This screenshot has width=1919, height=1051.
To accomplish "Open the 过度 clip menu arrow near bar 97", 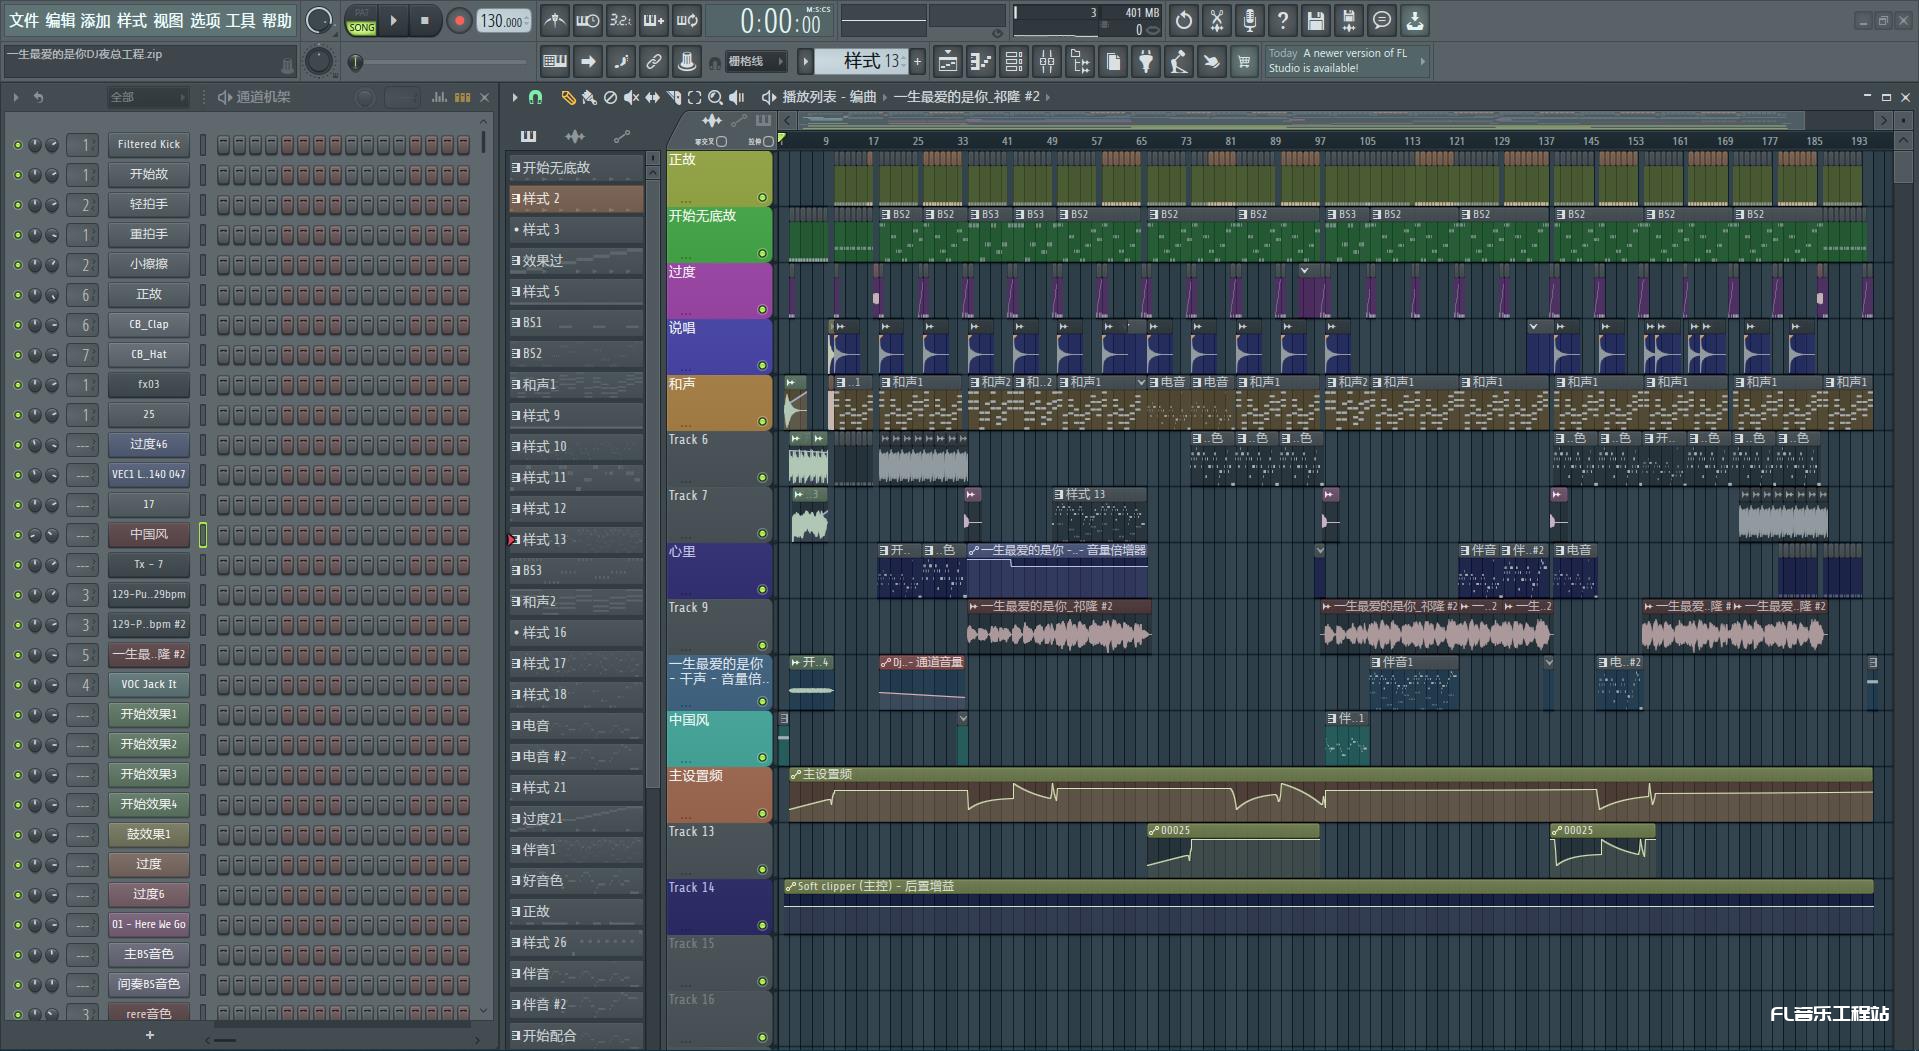I will [x=1304, y=270].
